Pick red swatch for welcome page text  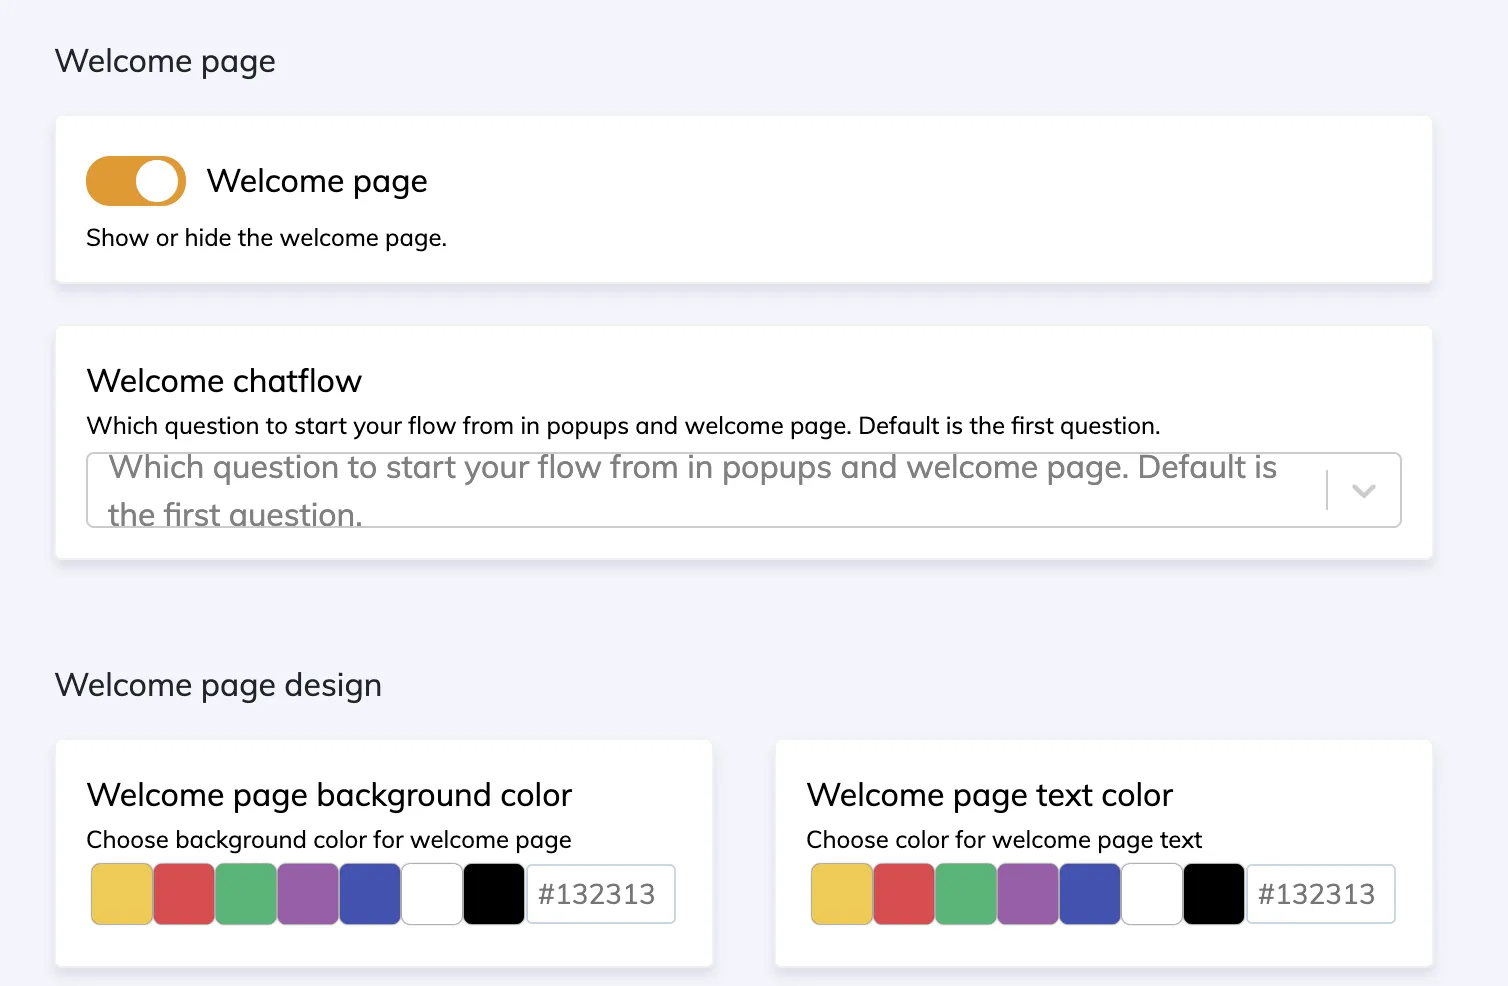coord(904,894)
